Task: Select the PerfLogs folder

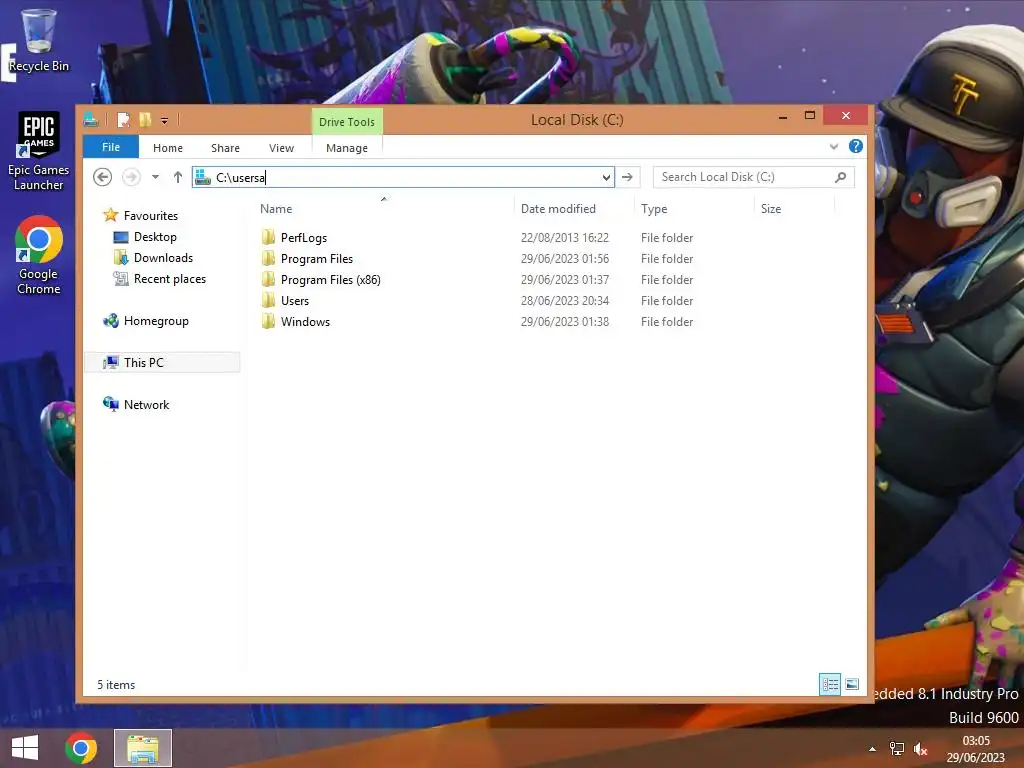Action: (x=304, y=238)
